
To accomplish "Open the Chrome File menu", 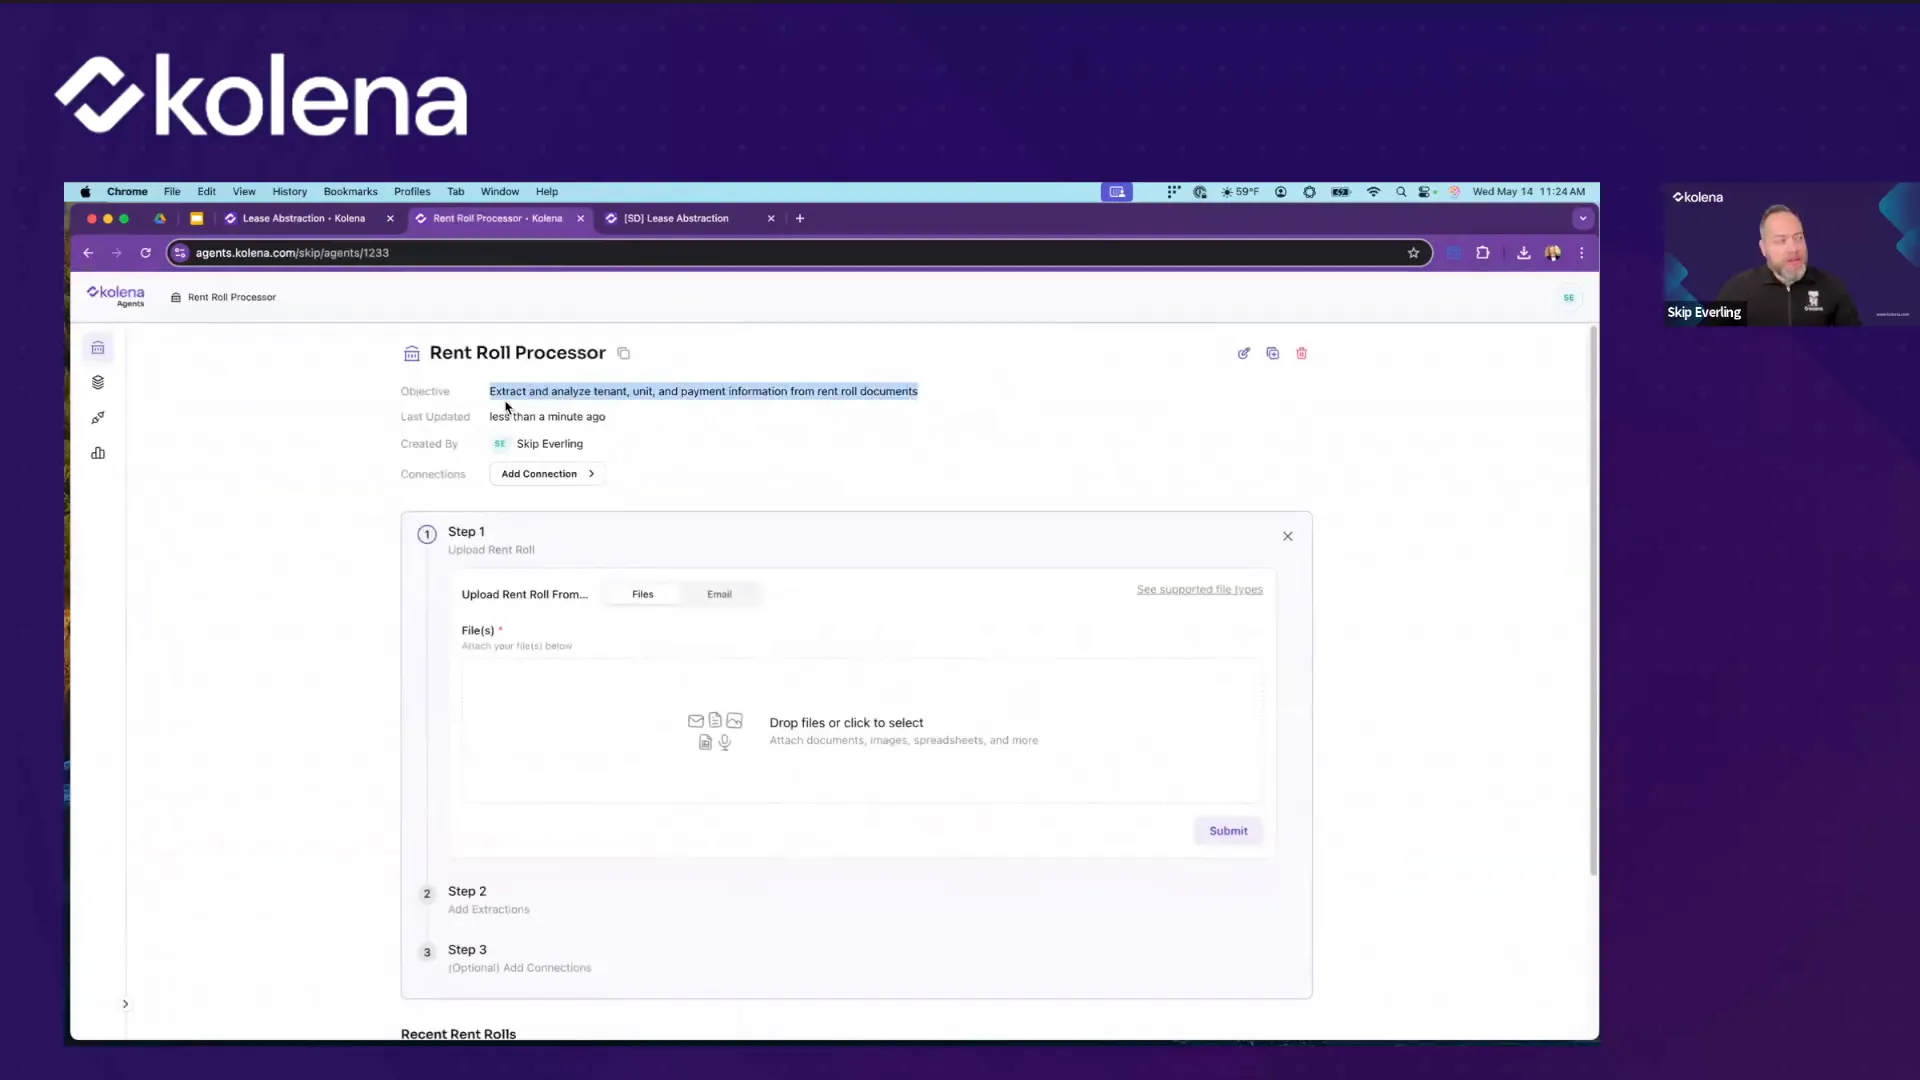I will point(172,192).
